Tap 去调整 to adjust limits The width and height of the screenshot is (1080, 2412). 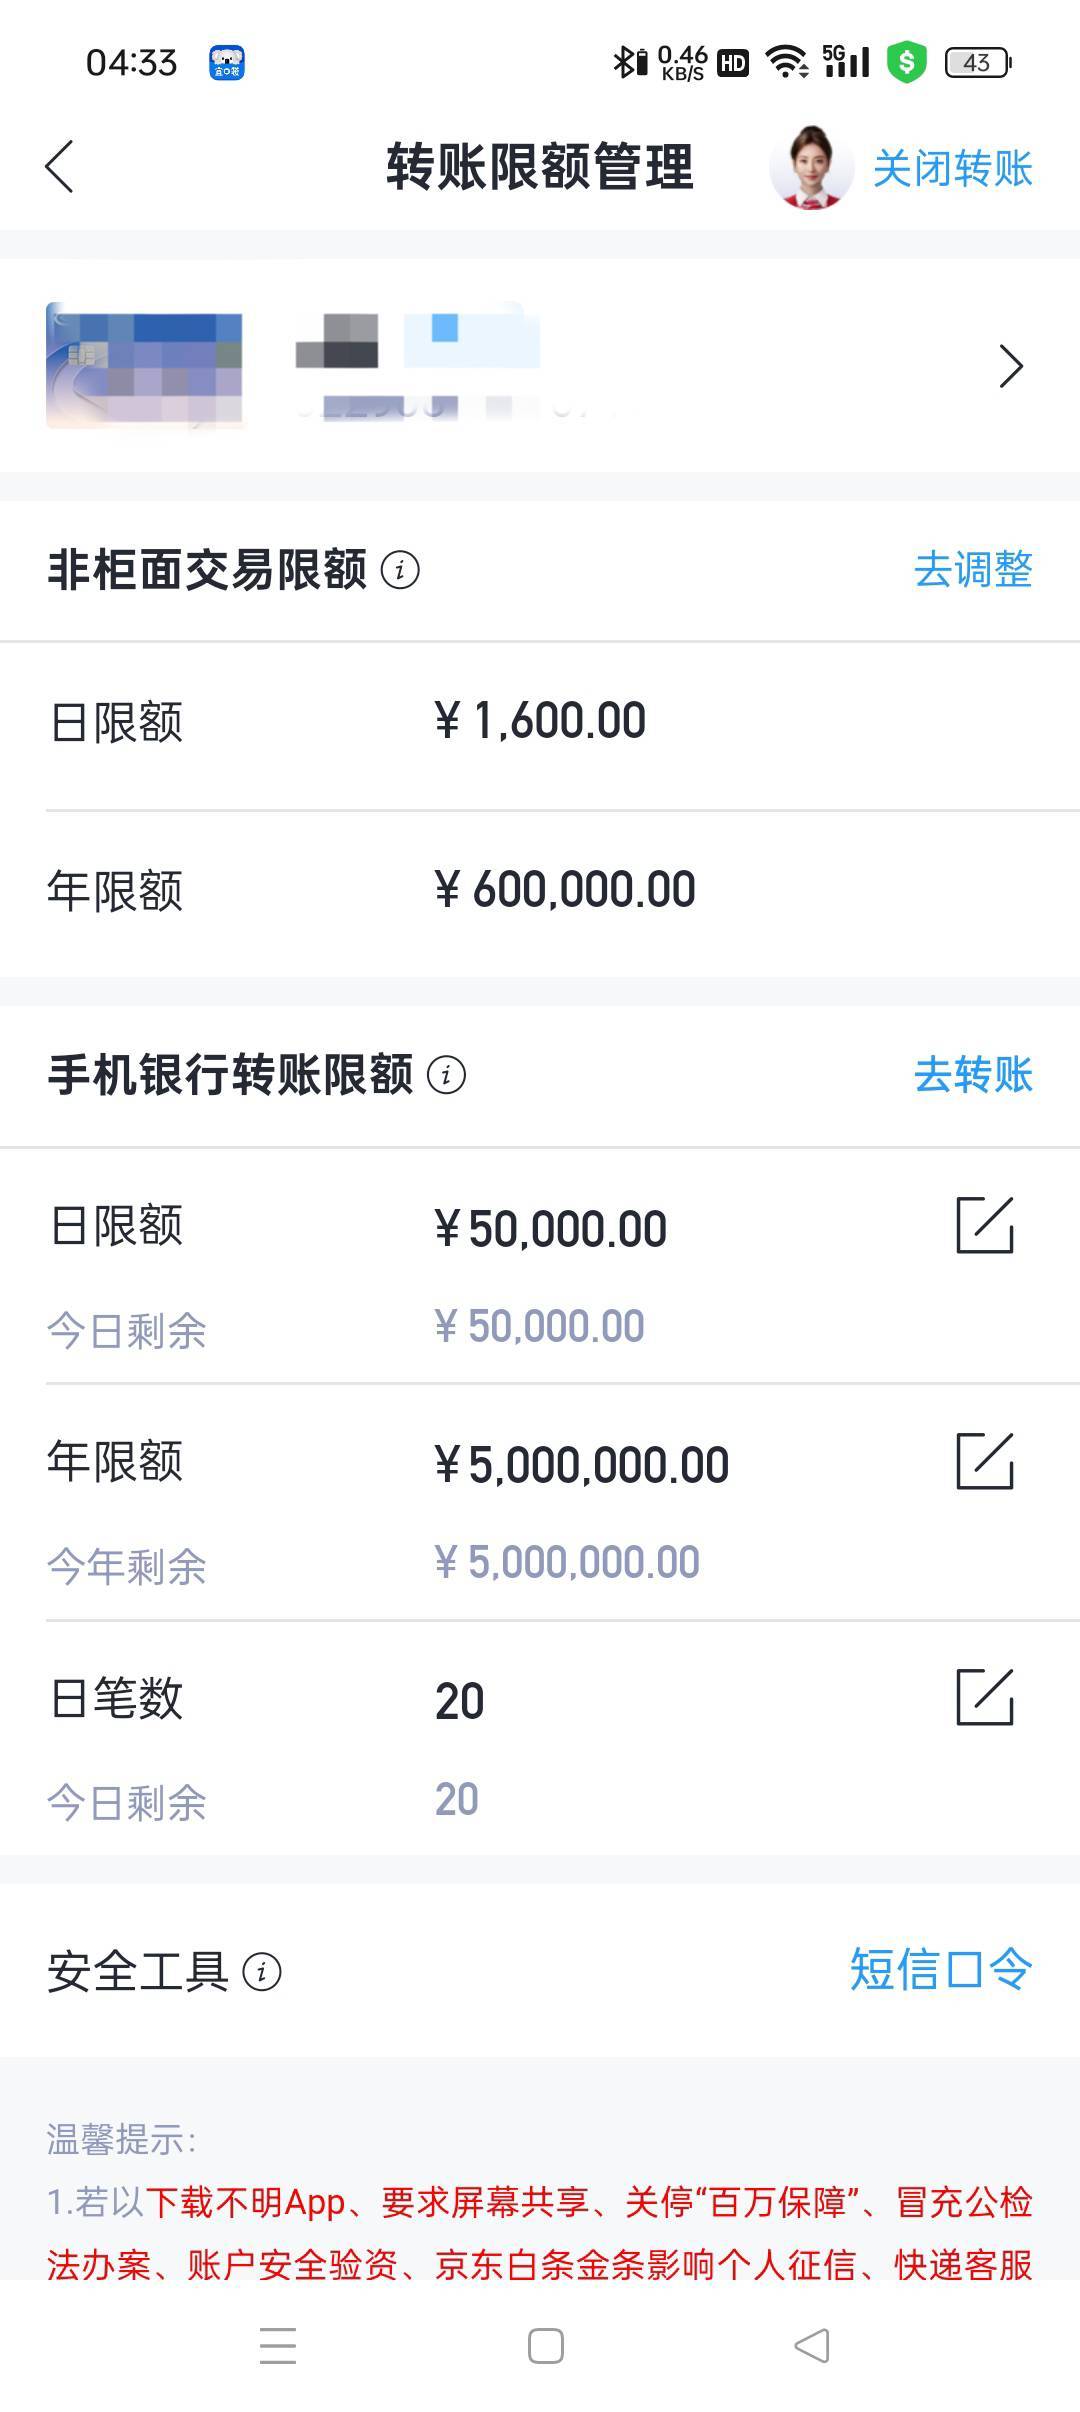pyautogui.click(x=972, y=570)
